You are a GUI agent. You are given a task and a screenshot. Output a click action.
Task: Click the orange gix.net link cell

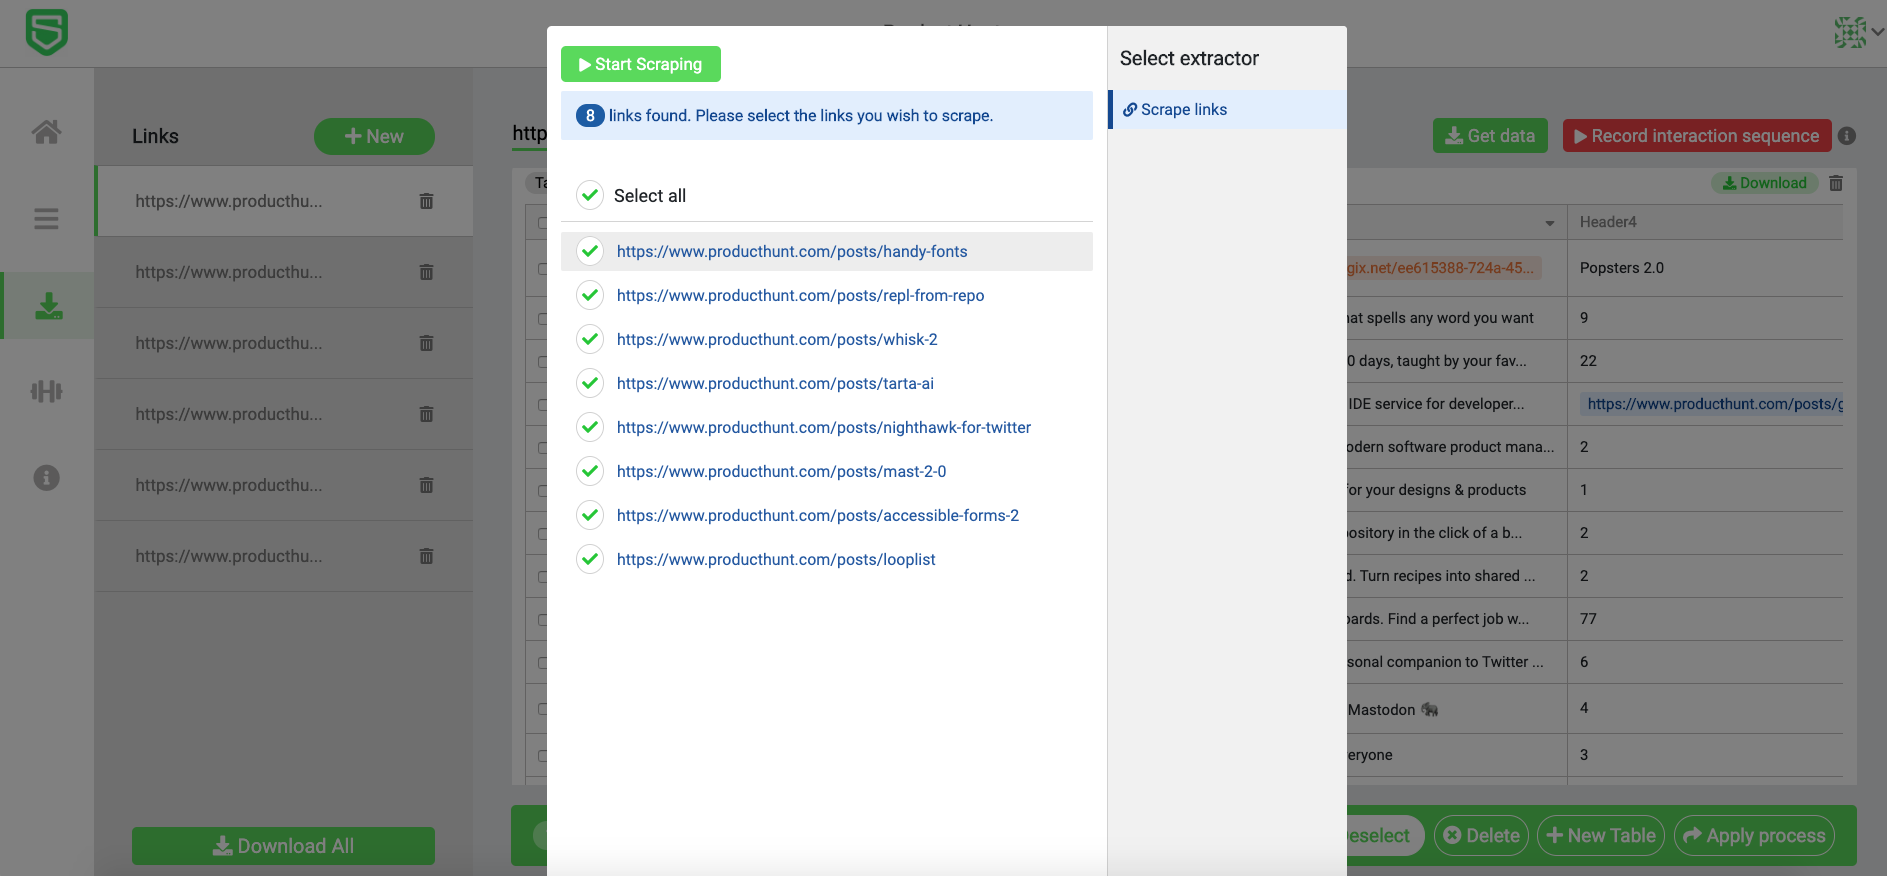pos(1444,268)
